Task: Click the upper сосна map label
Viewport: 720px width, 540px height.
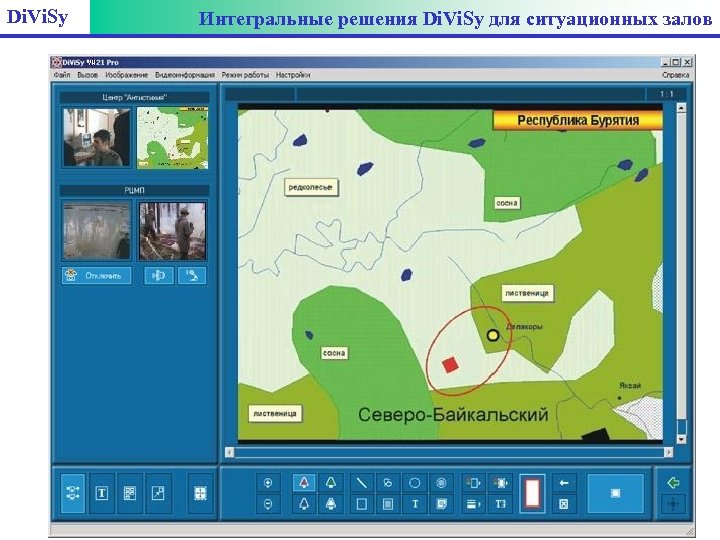Action: 507,202
